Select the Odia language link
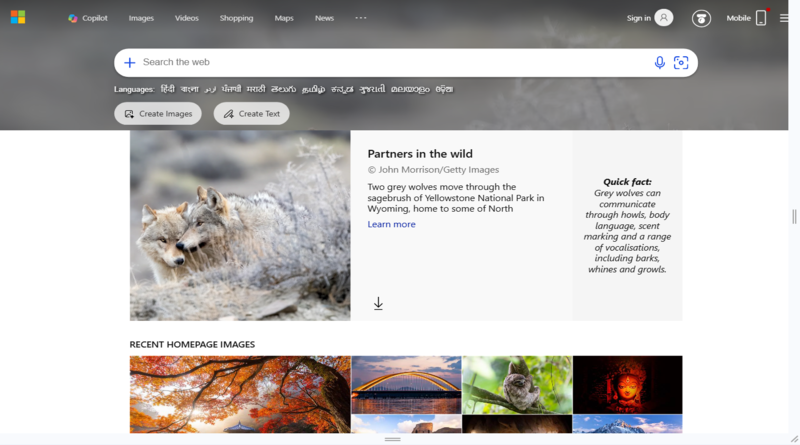Image resolution: width=800 pixels, height=445 pixels. point(444,89)
